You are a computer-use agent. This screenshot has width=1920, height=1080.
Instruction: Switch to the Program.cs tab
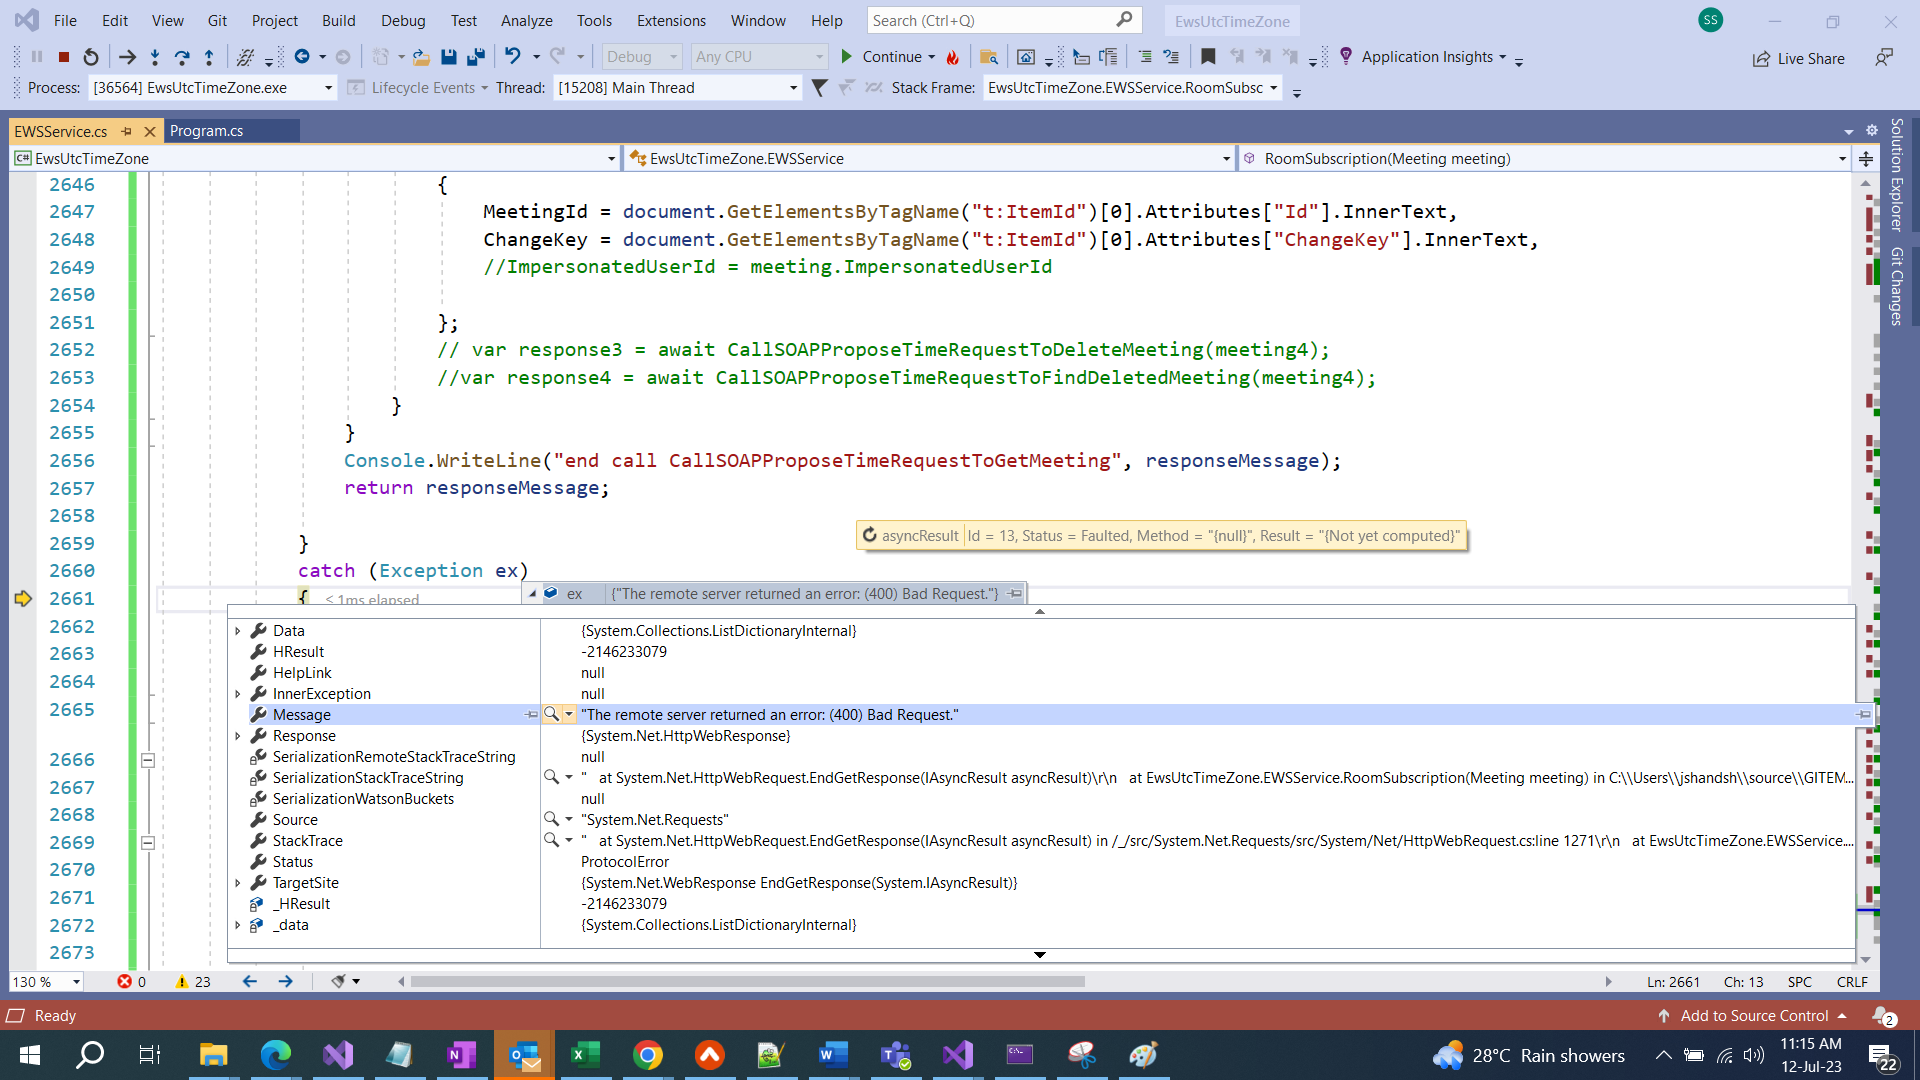coord(206,130)
